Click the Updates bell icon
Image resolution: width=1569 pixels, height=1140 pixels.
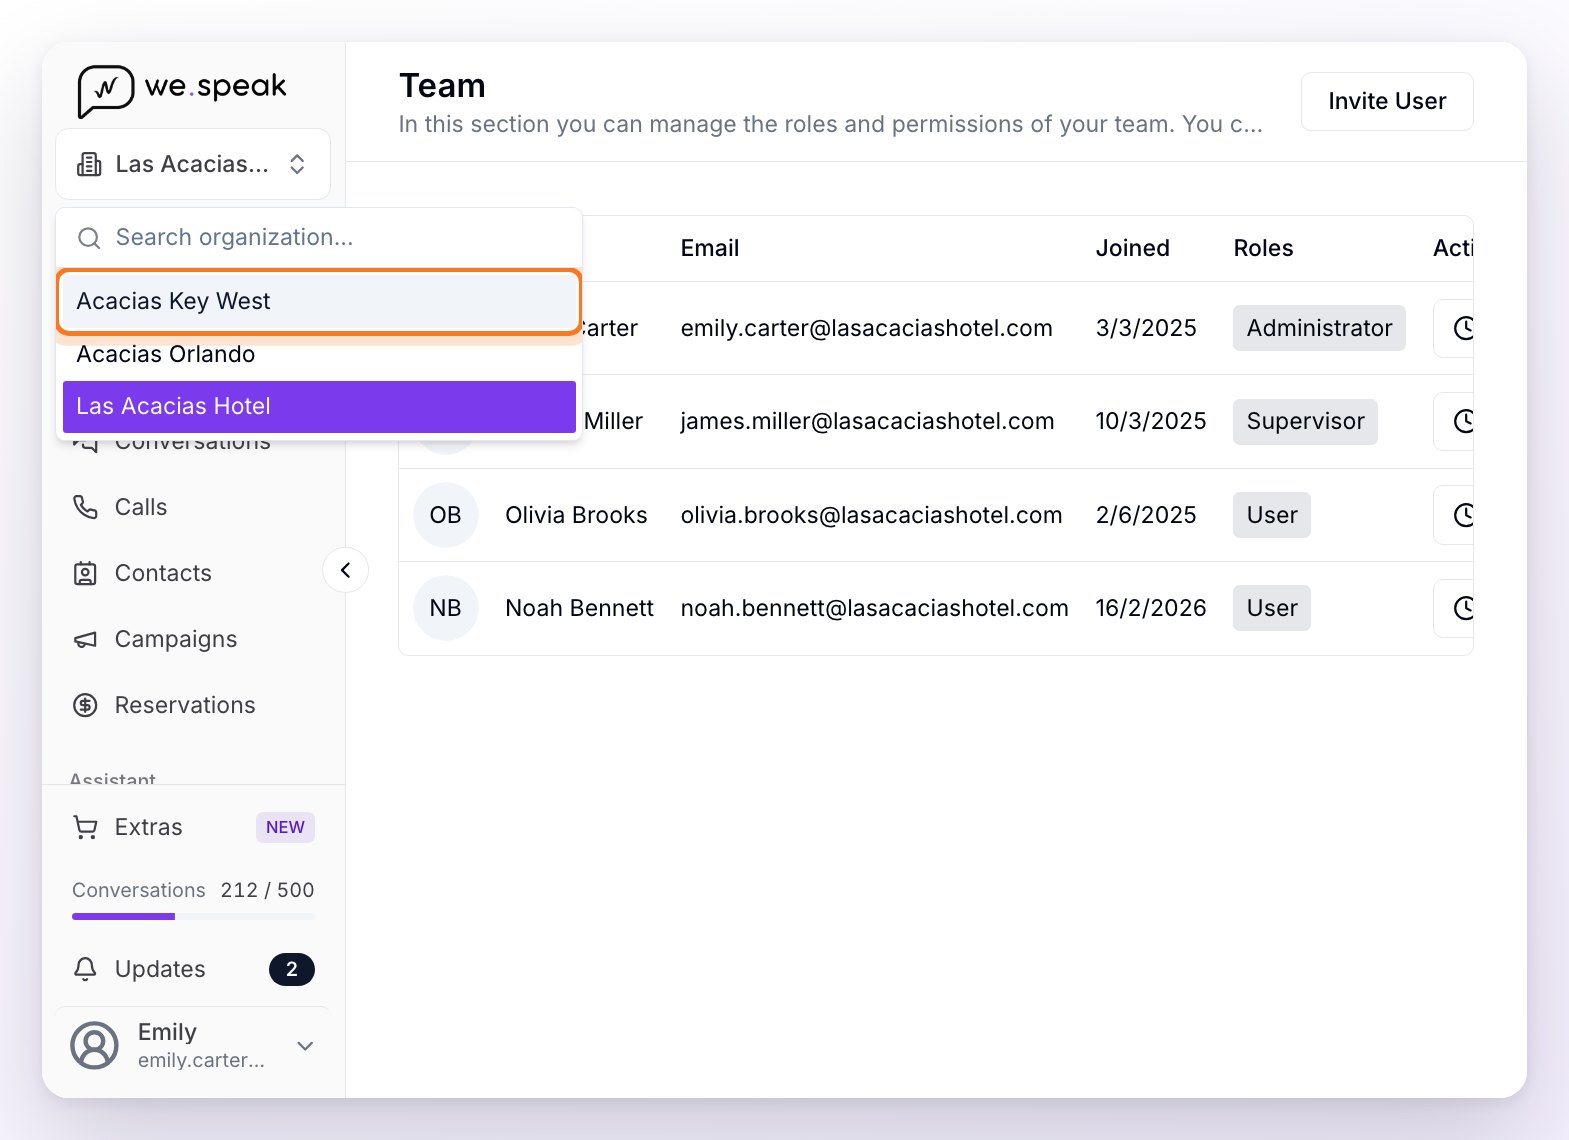point(86,969)
